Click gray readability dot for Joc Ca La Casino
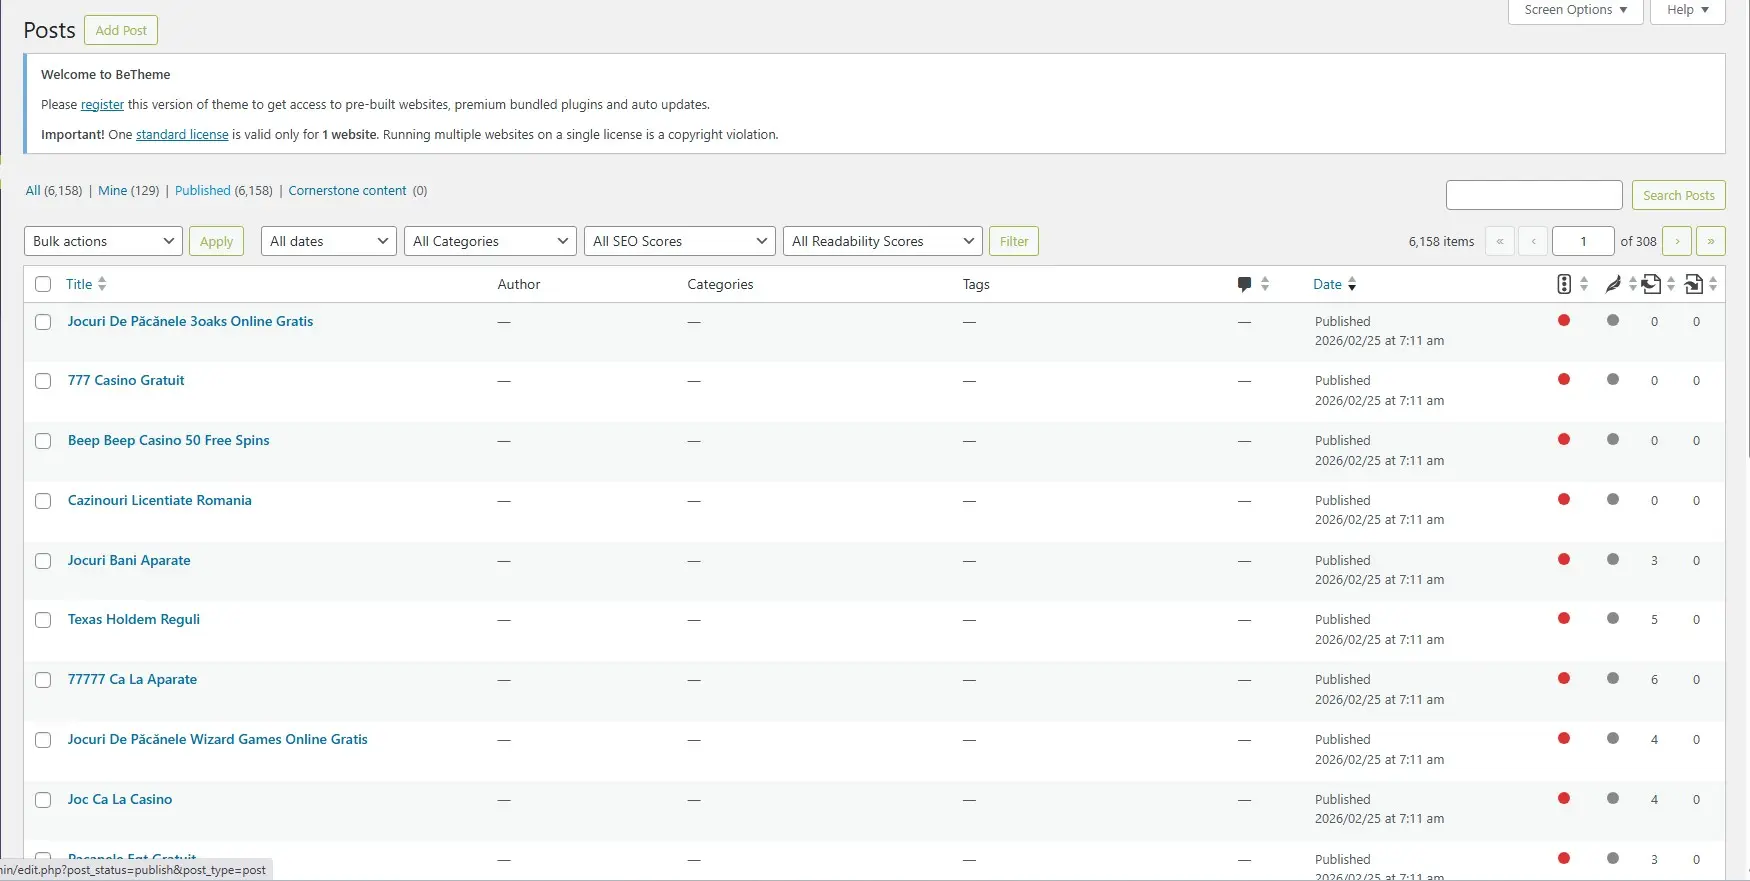This screenshot has width=1750, height=881. pyautogui.click(x=1613, y=799)
